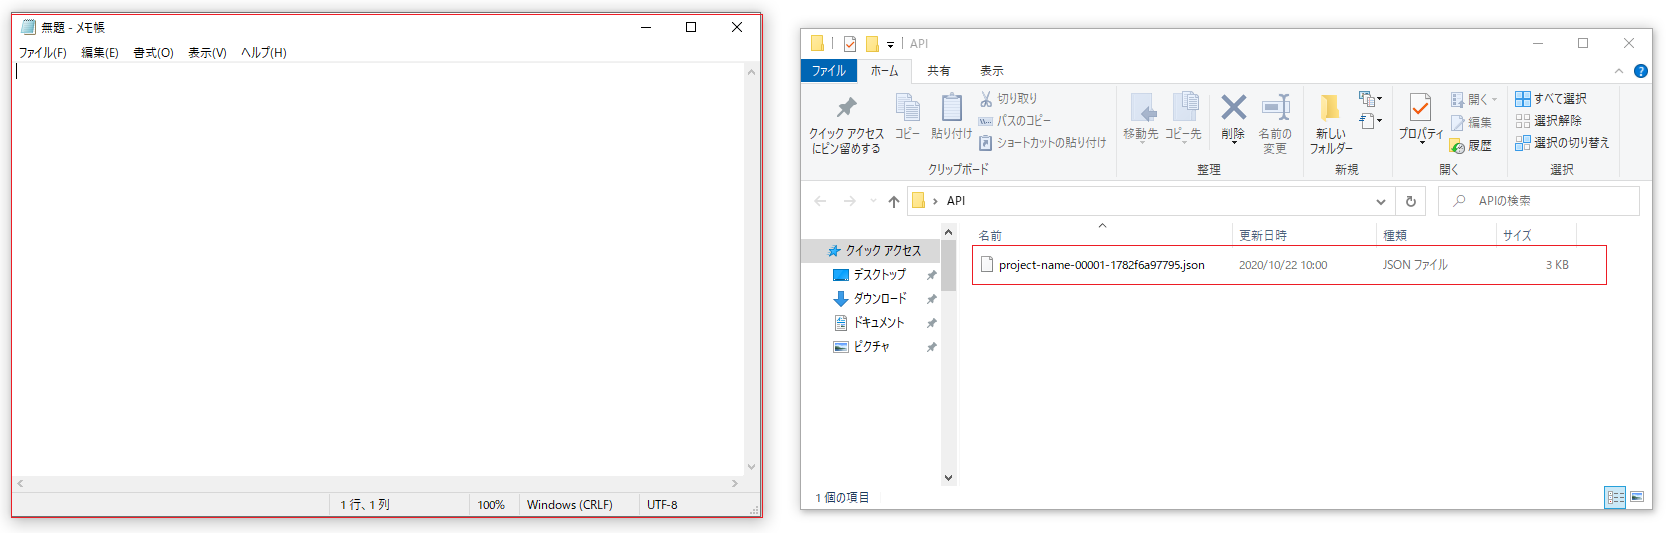
Task: Click the Pin to Quick Access icon
Action: tap(846, 108)
